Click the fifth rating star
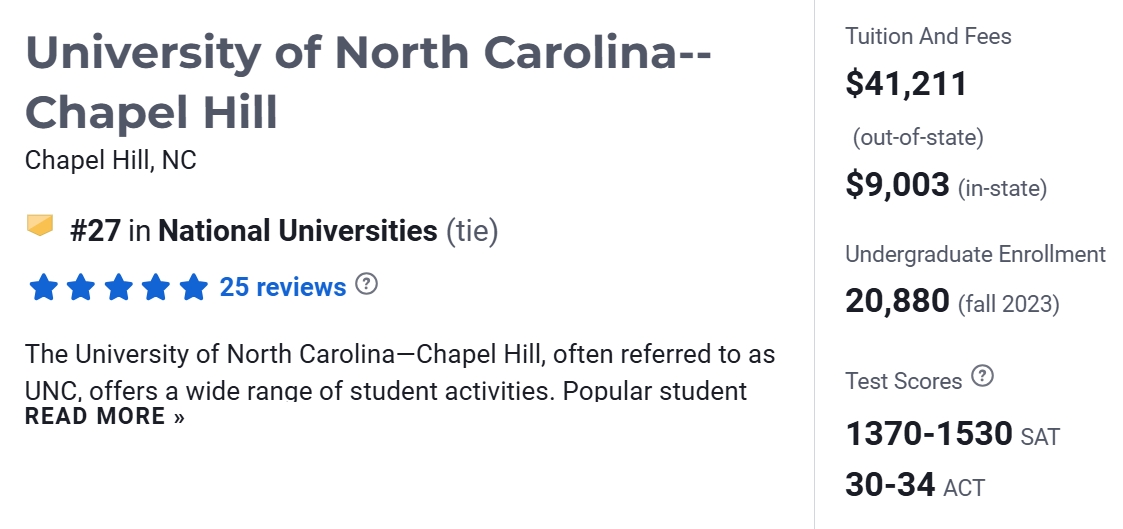This screenshot has width=1123, height=529. click(193, 288)
